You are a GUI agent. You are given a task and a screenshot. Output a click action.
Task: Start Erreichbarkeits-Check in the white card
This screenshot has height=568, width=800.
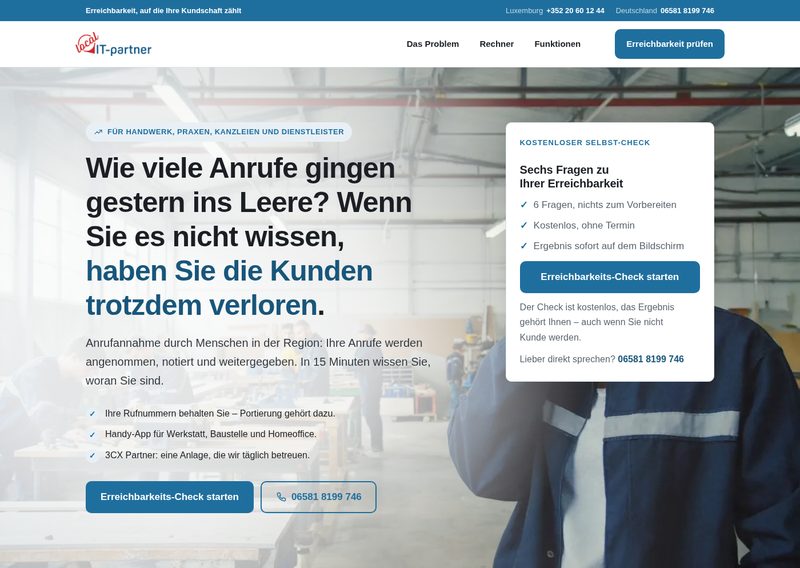610,277
